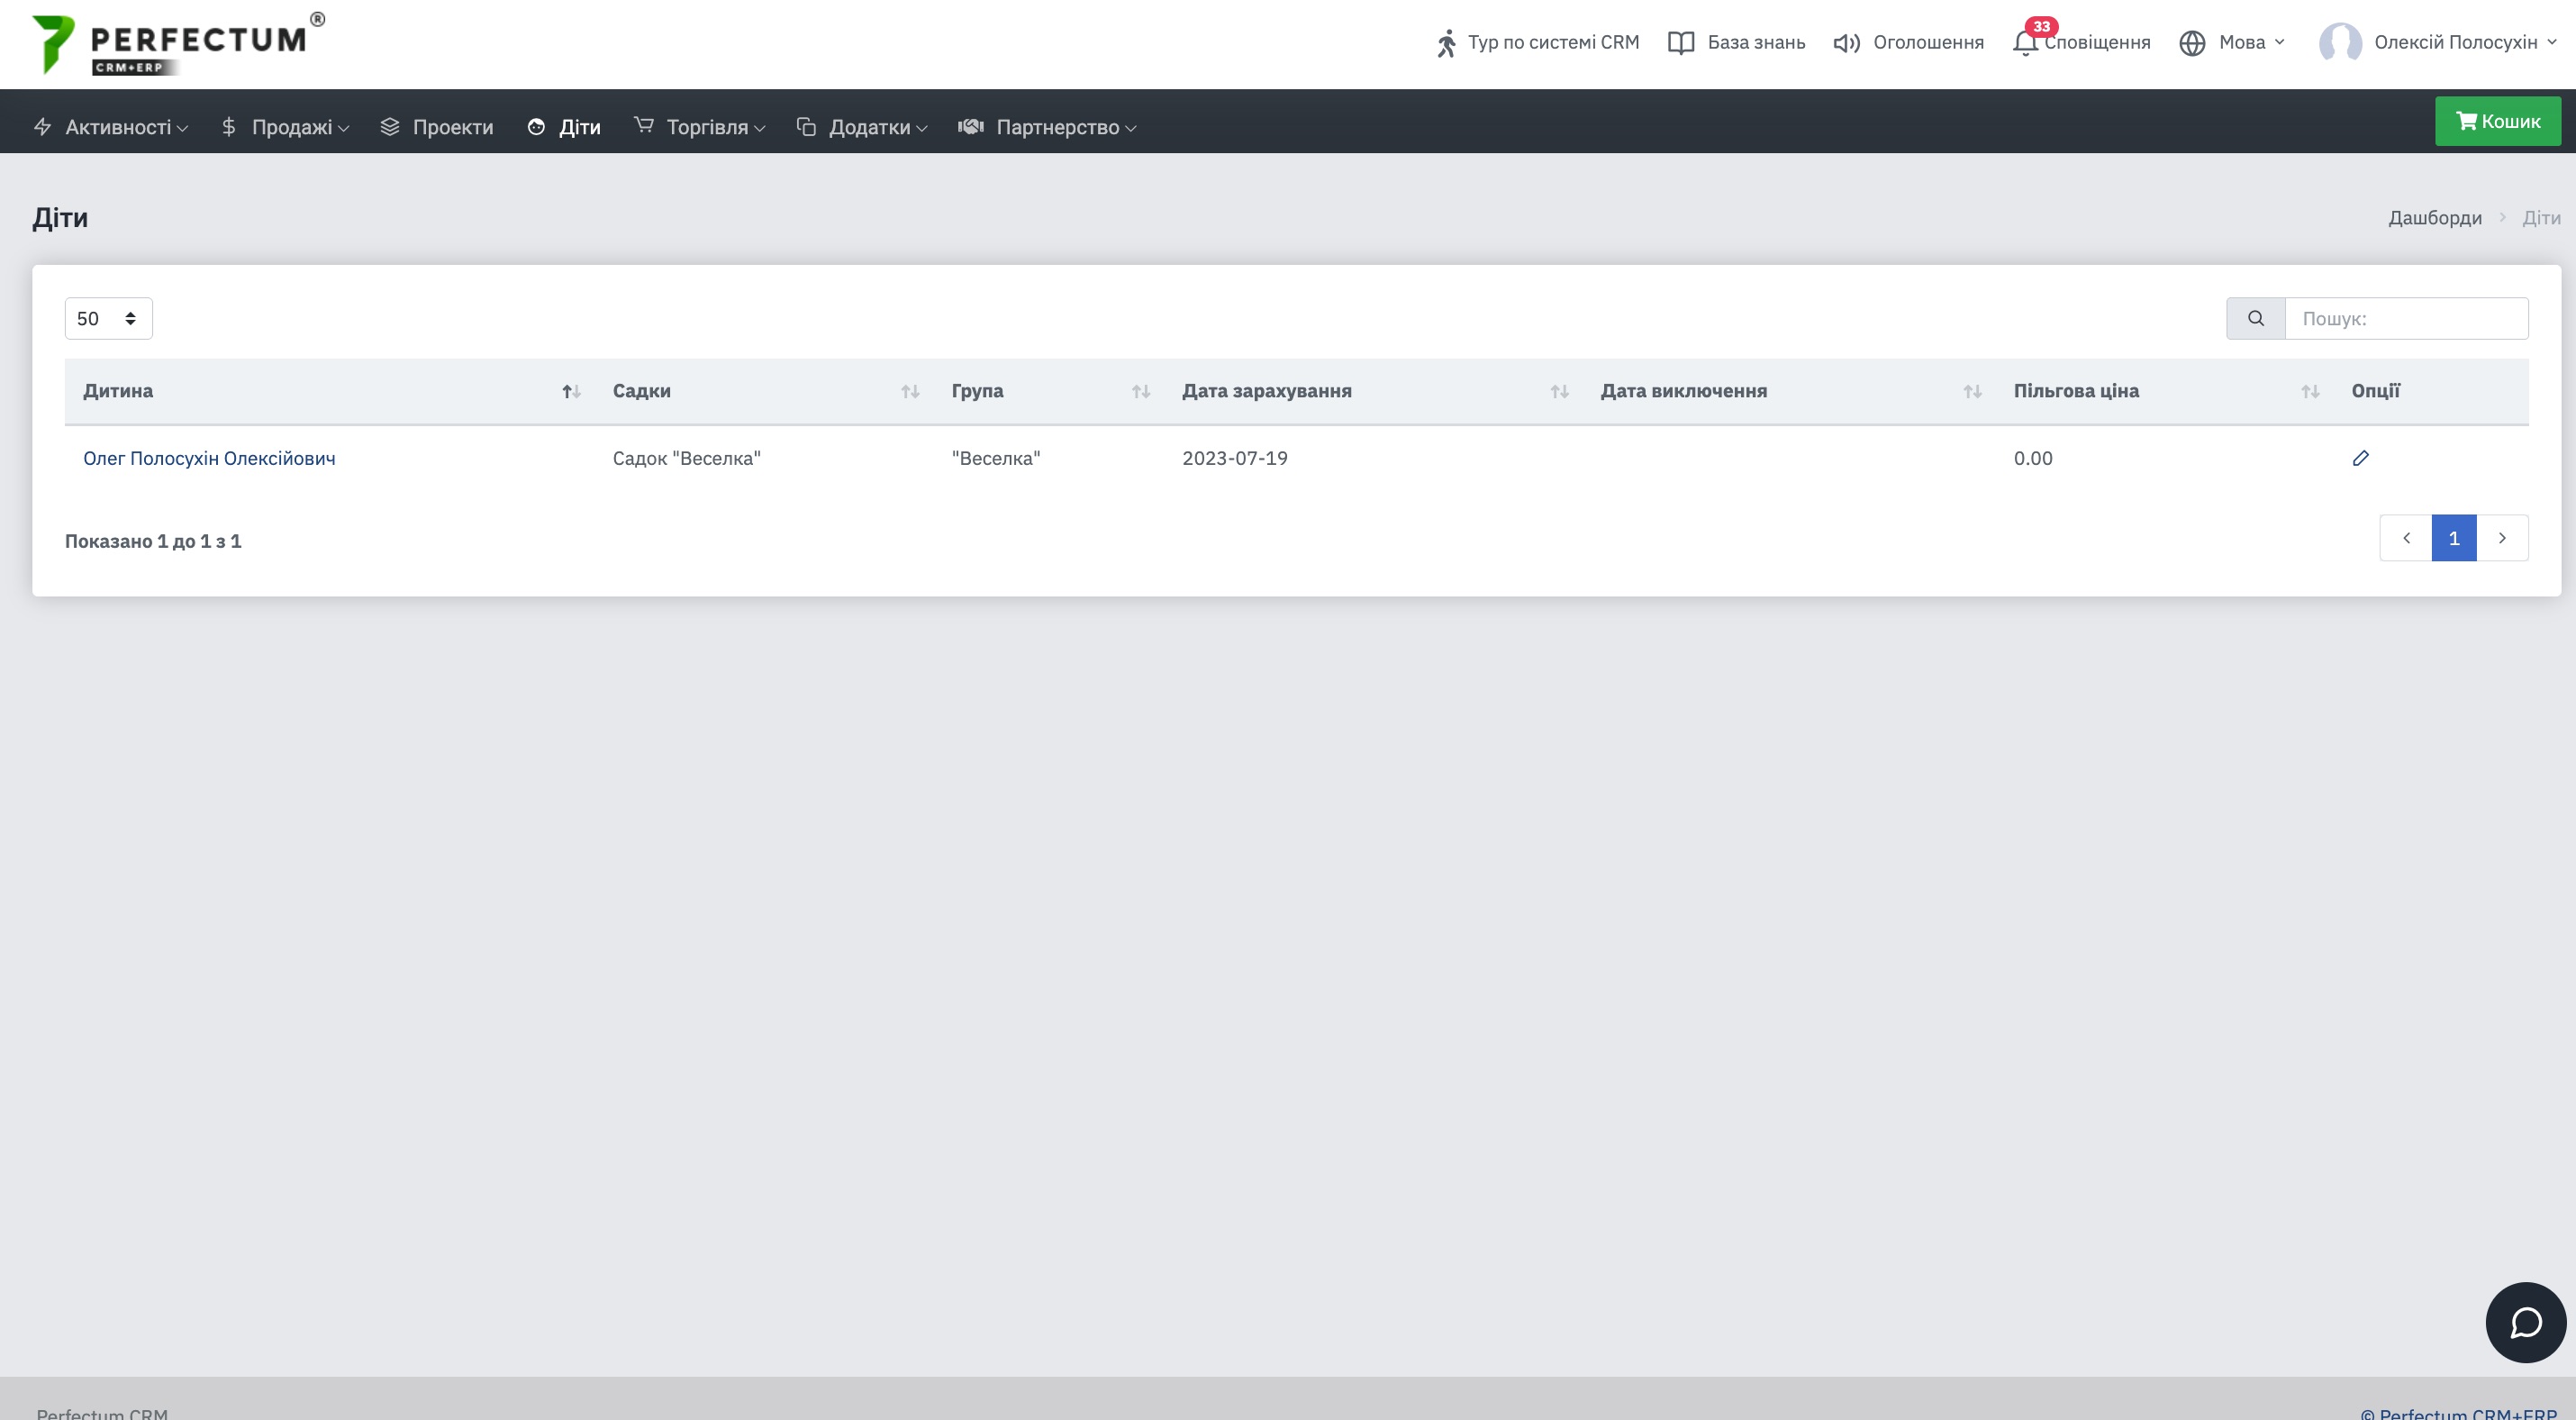Click the announcements megaphone icon

click(1846, 43)
